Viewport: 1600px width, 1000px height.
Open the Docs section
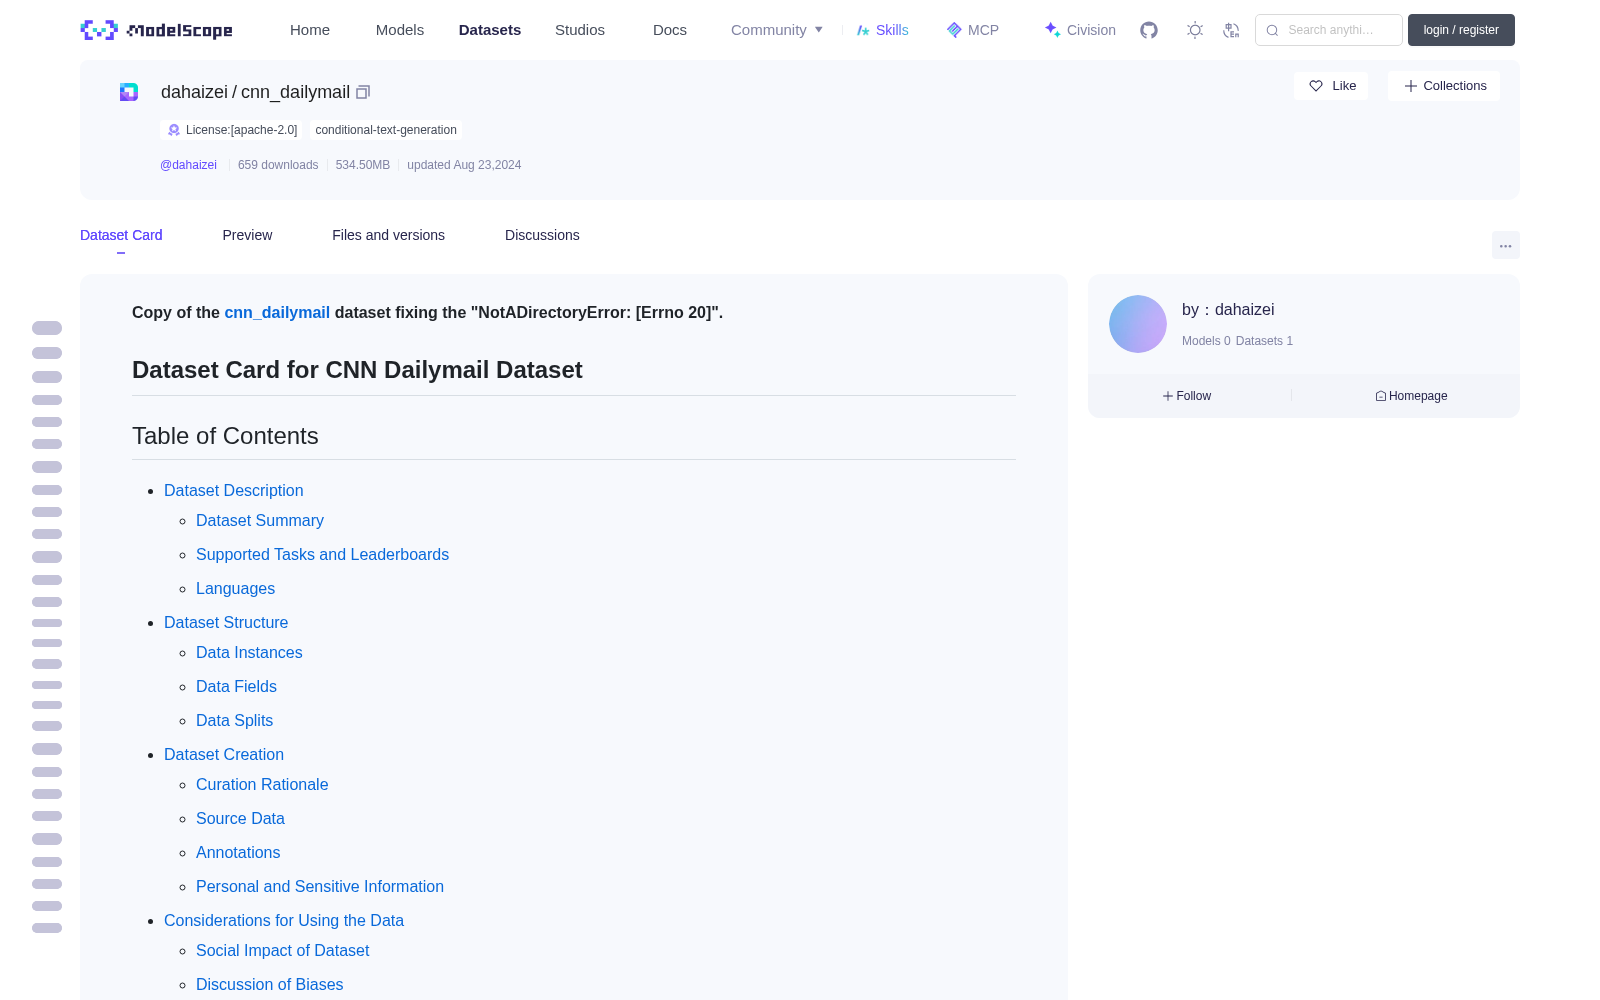click(x=670, y=30)
